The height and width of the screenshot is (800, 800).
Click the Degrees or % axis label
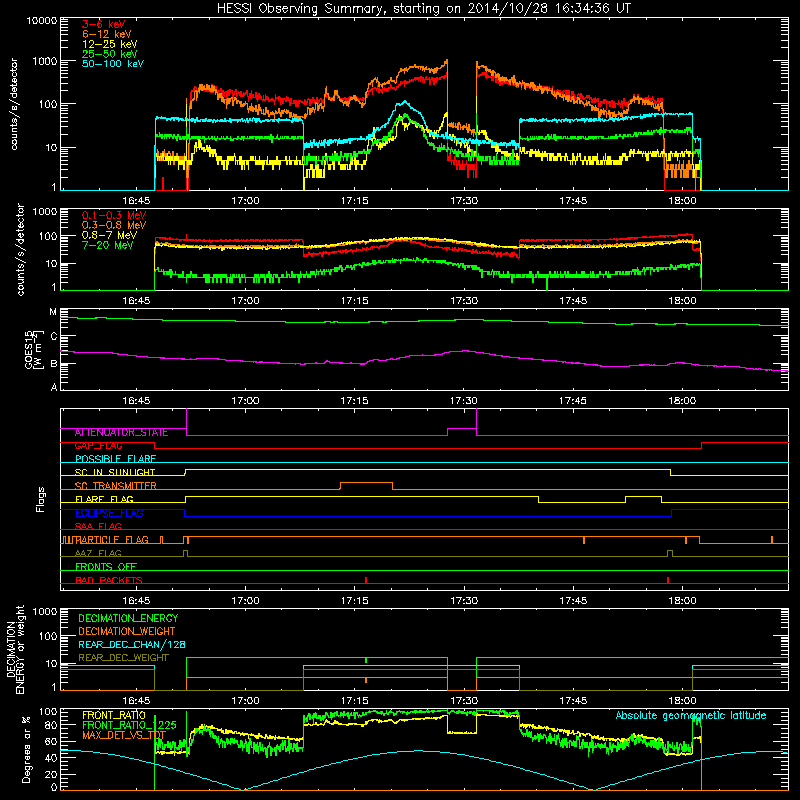(26, 749)
